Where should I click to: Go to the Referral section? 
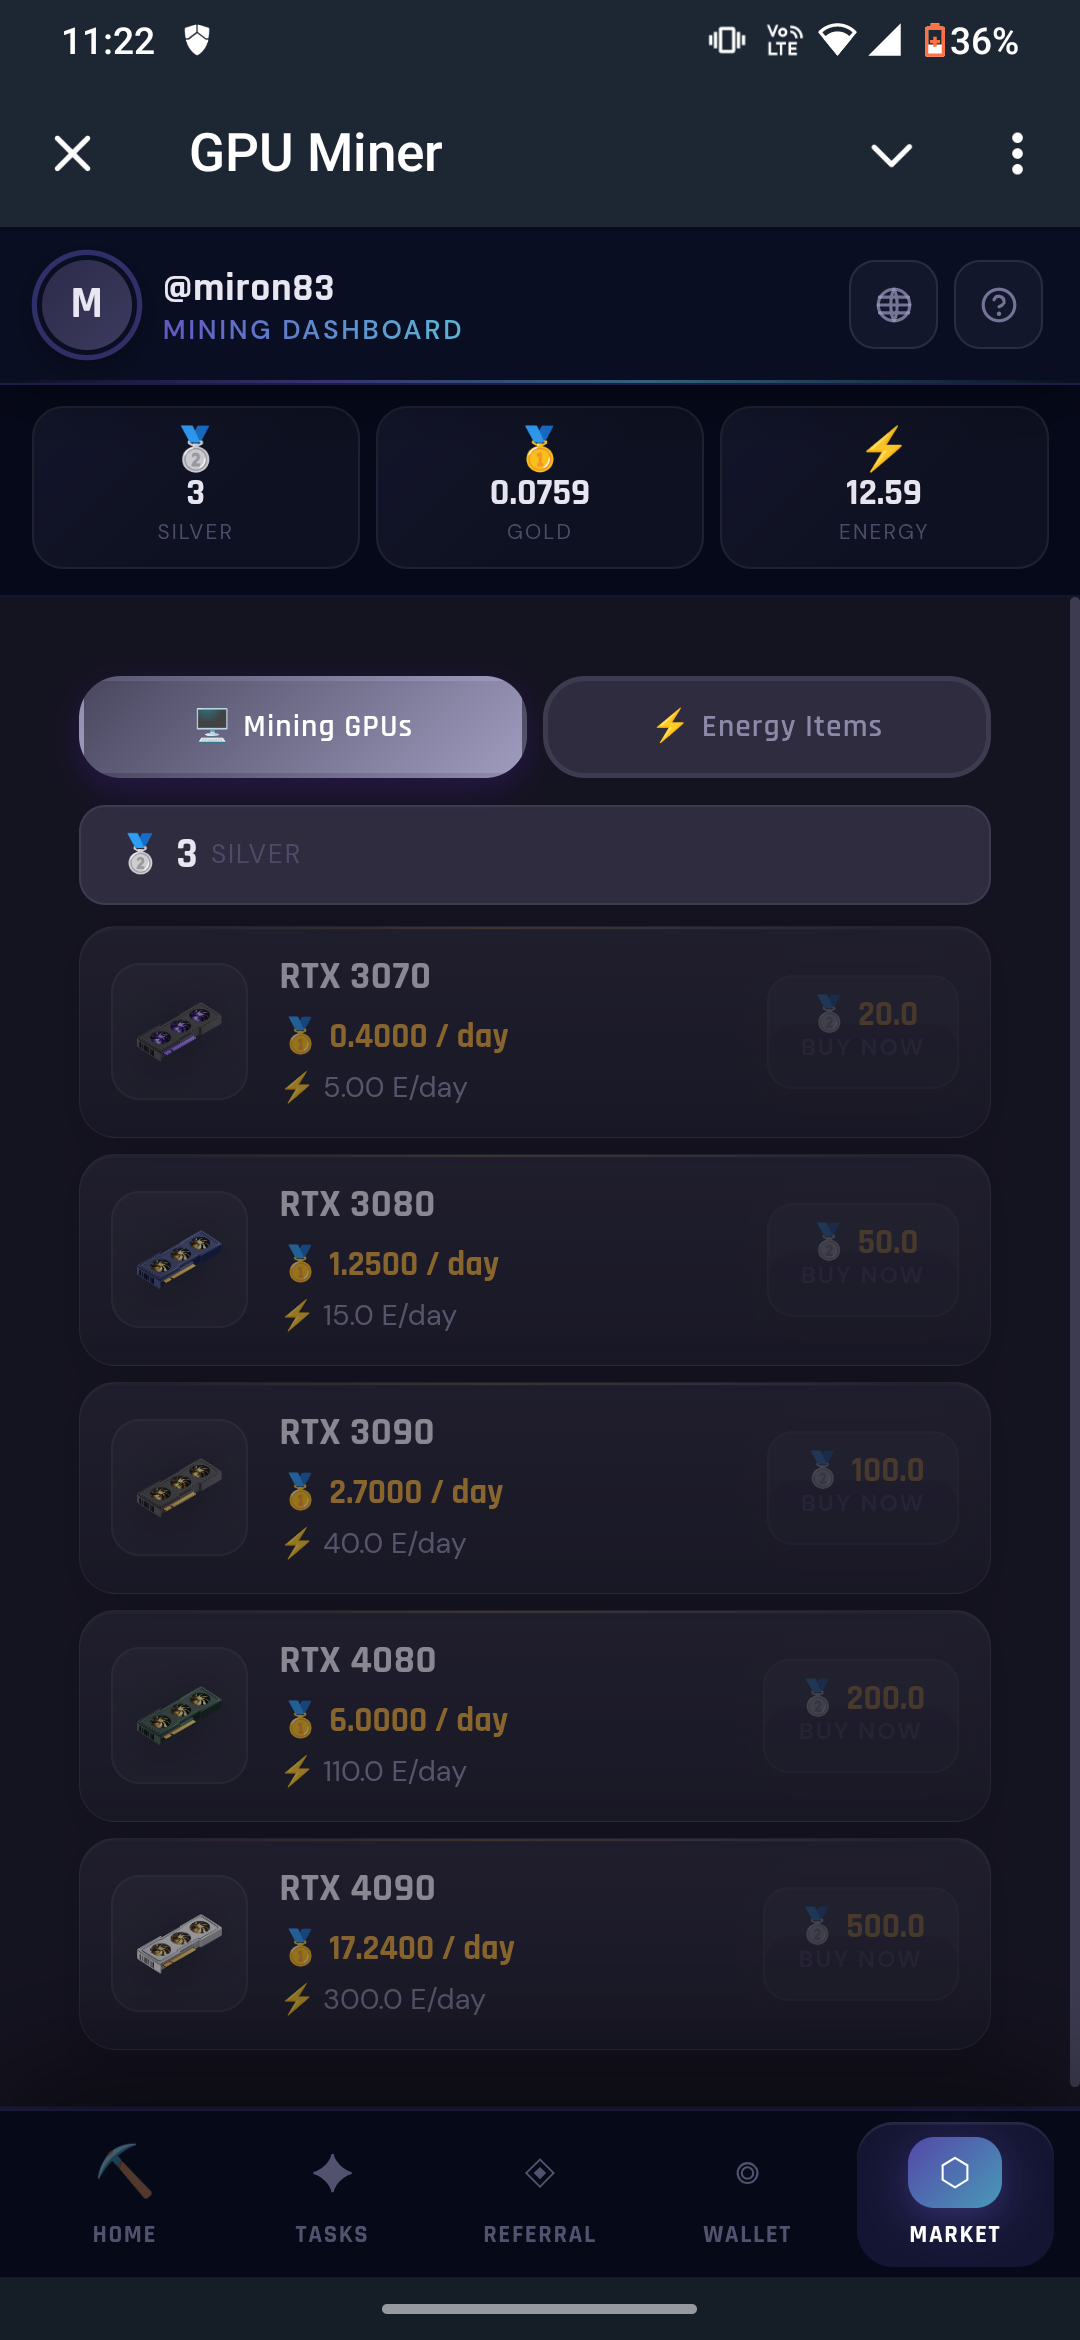540,2190
